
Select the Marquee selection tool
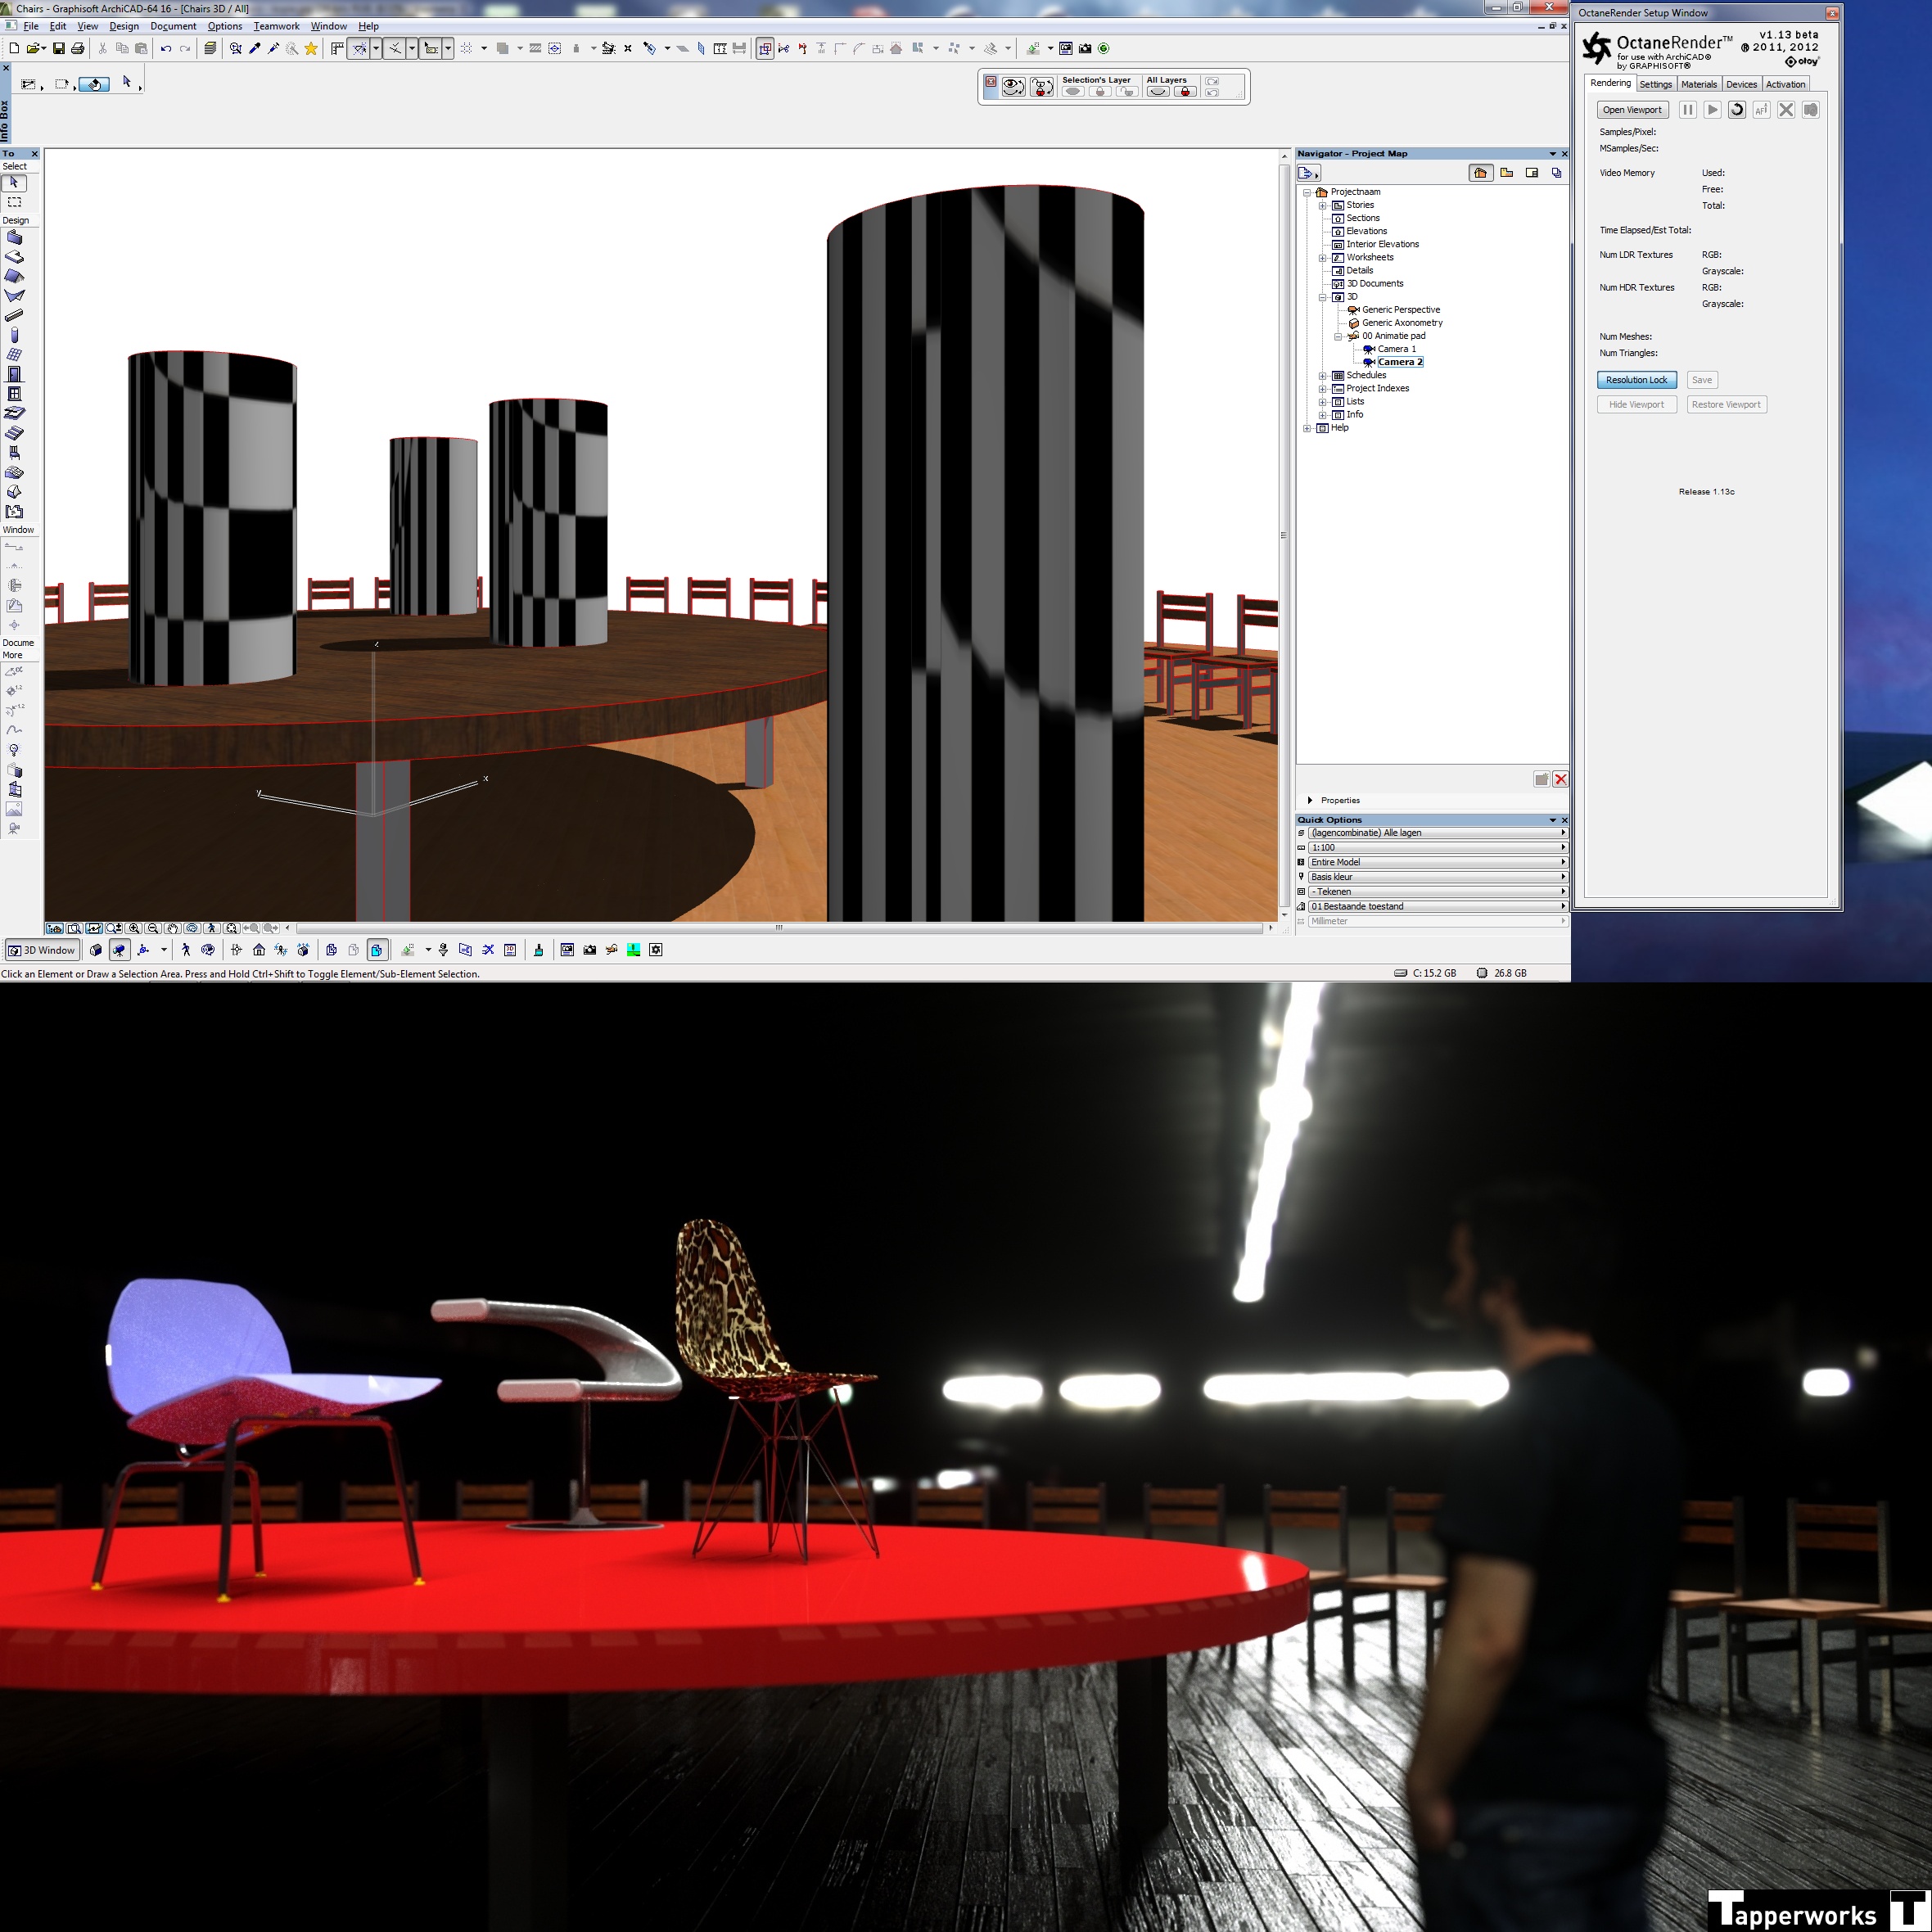14,202
